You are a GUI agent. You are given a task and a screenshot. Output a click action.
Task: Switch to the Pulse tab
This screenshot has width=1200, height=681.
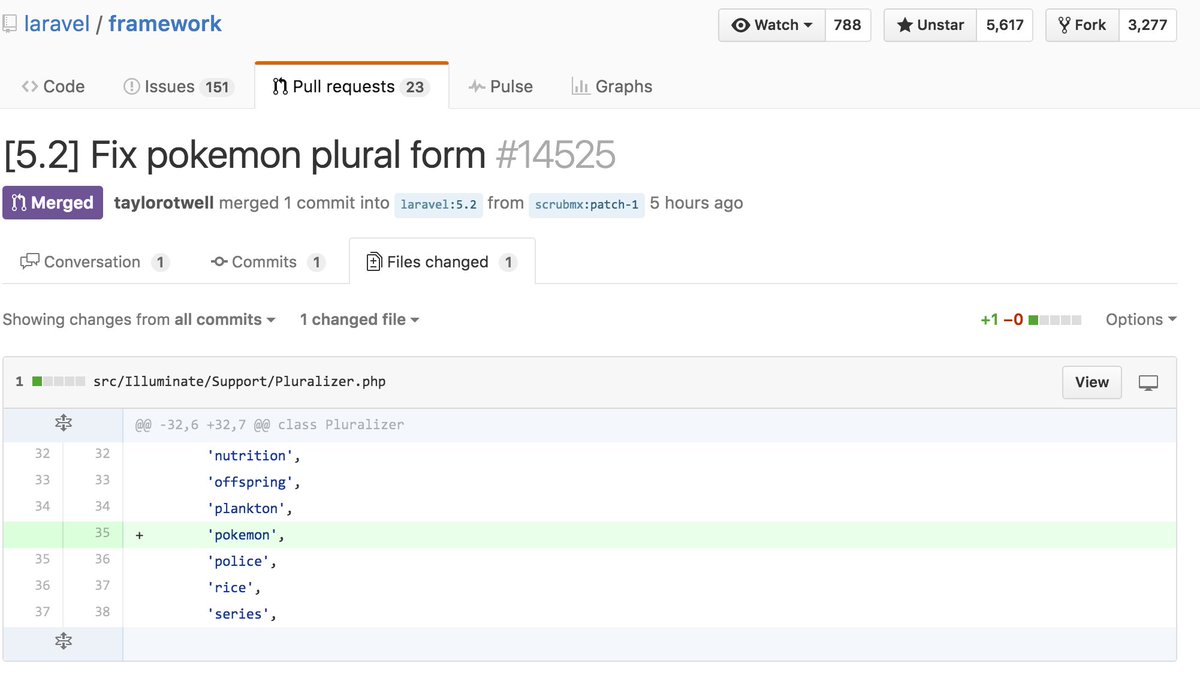click(501, 87)
